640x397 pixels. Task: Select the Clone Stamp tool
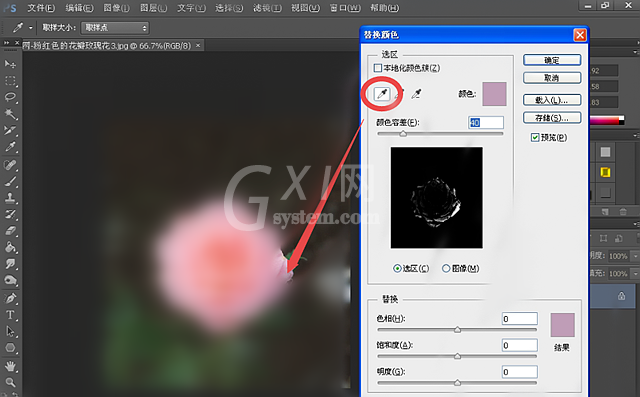(x=10, y=198)
